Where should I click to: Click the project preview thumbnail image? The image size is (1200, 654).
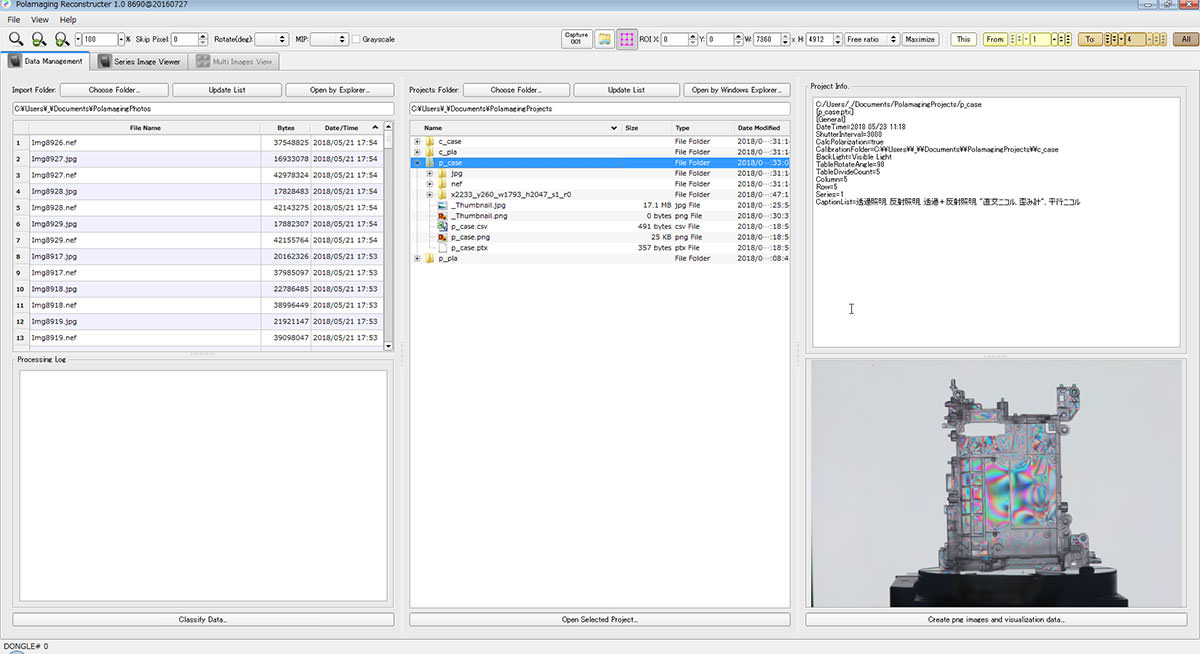click(998, 484)
